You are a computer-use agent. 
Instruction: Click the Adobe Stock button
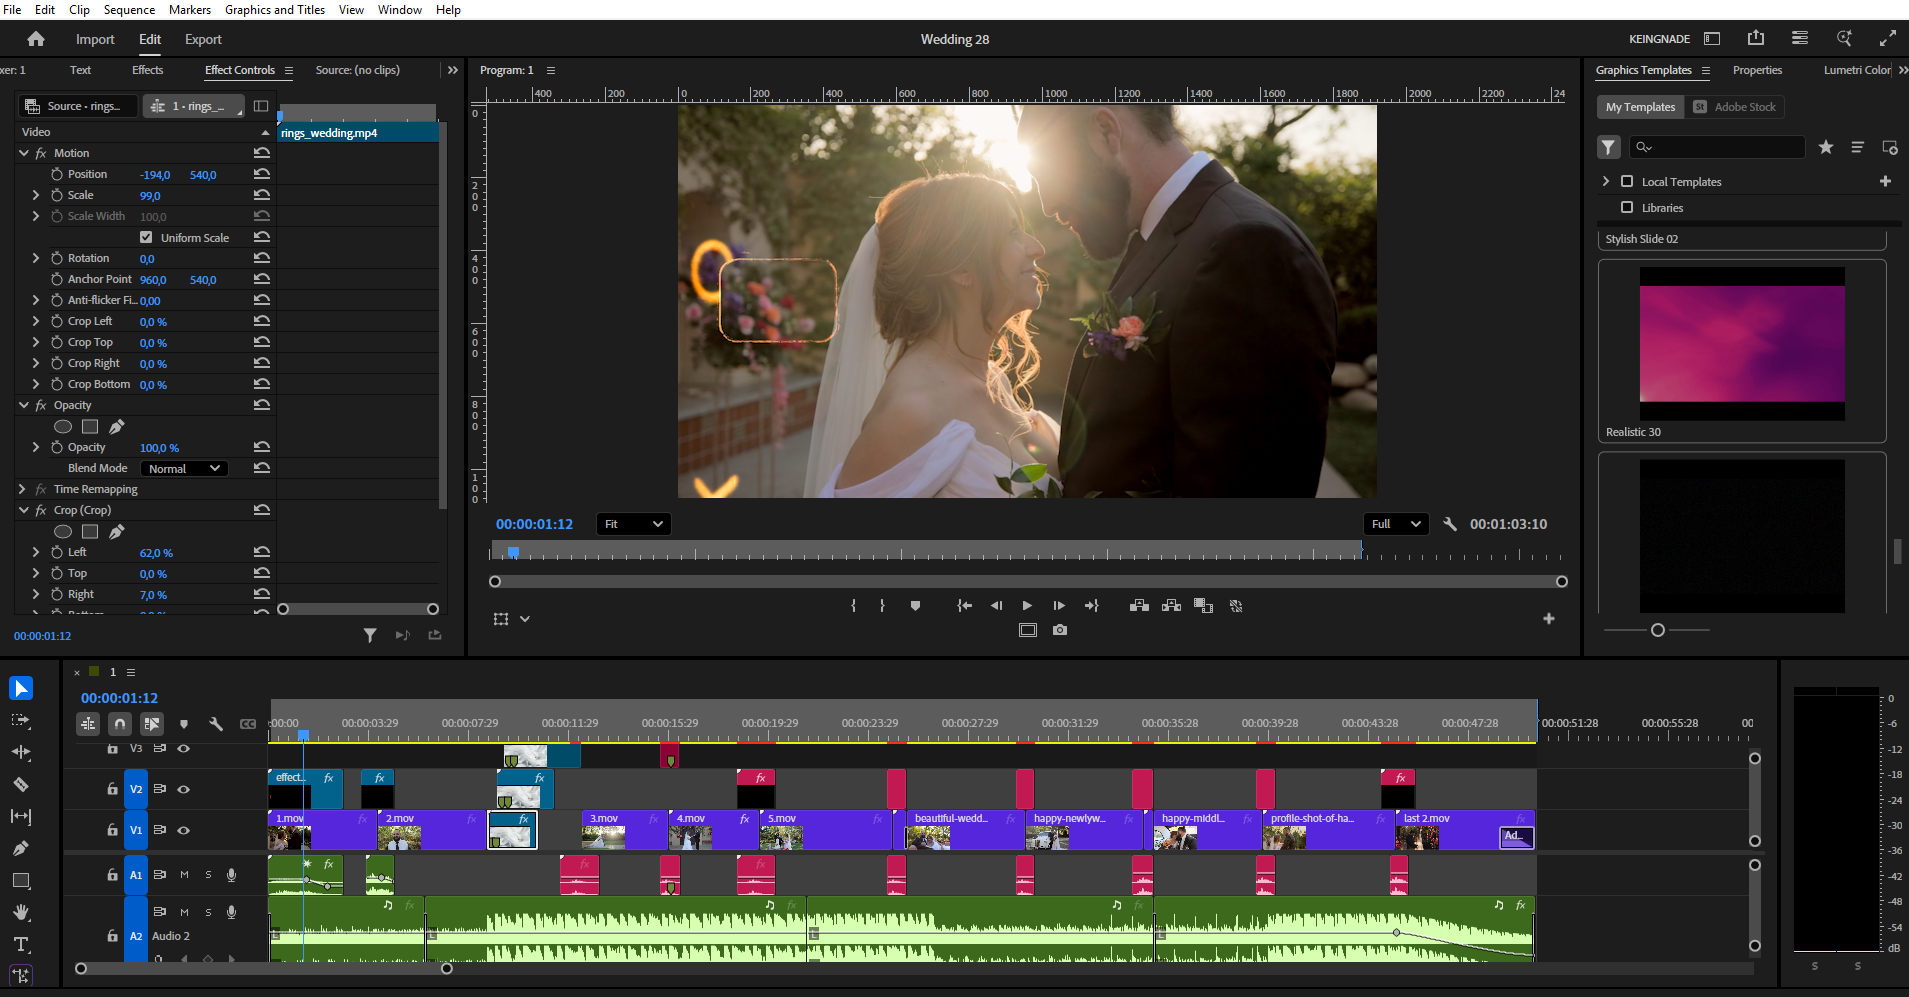tap(1734, 107)
